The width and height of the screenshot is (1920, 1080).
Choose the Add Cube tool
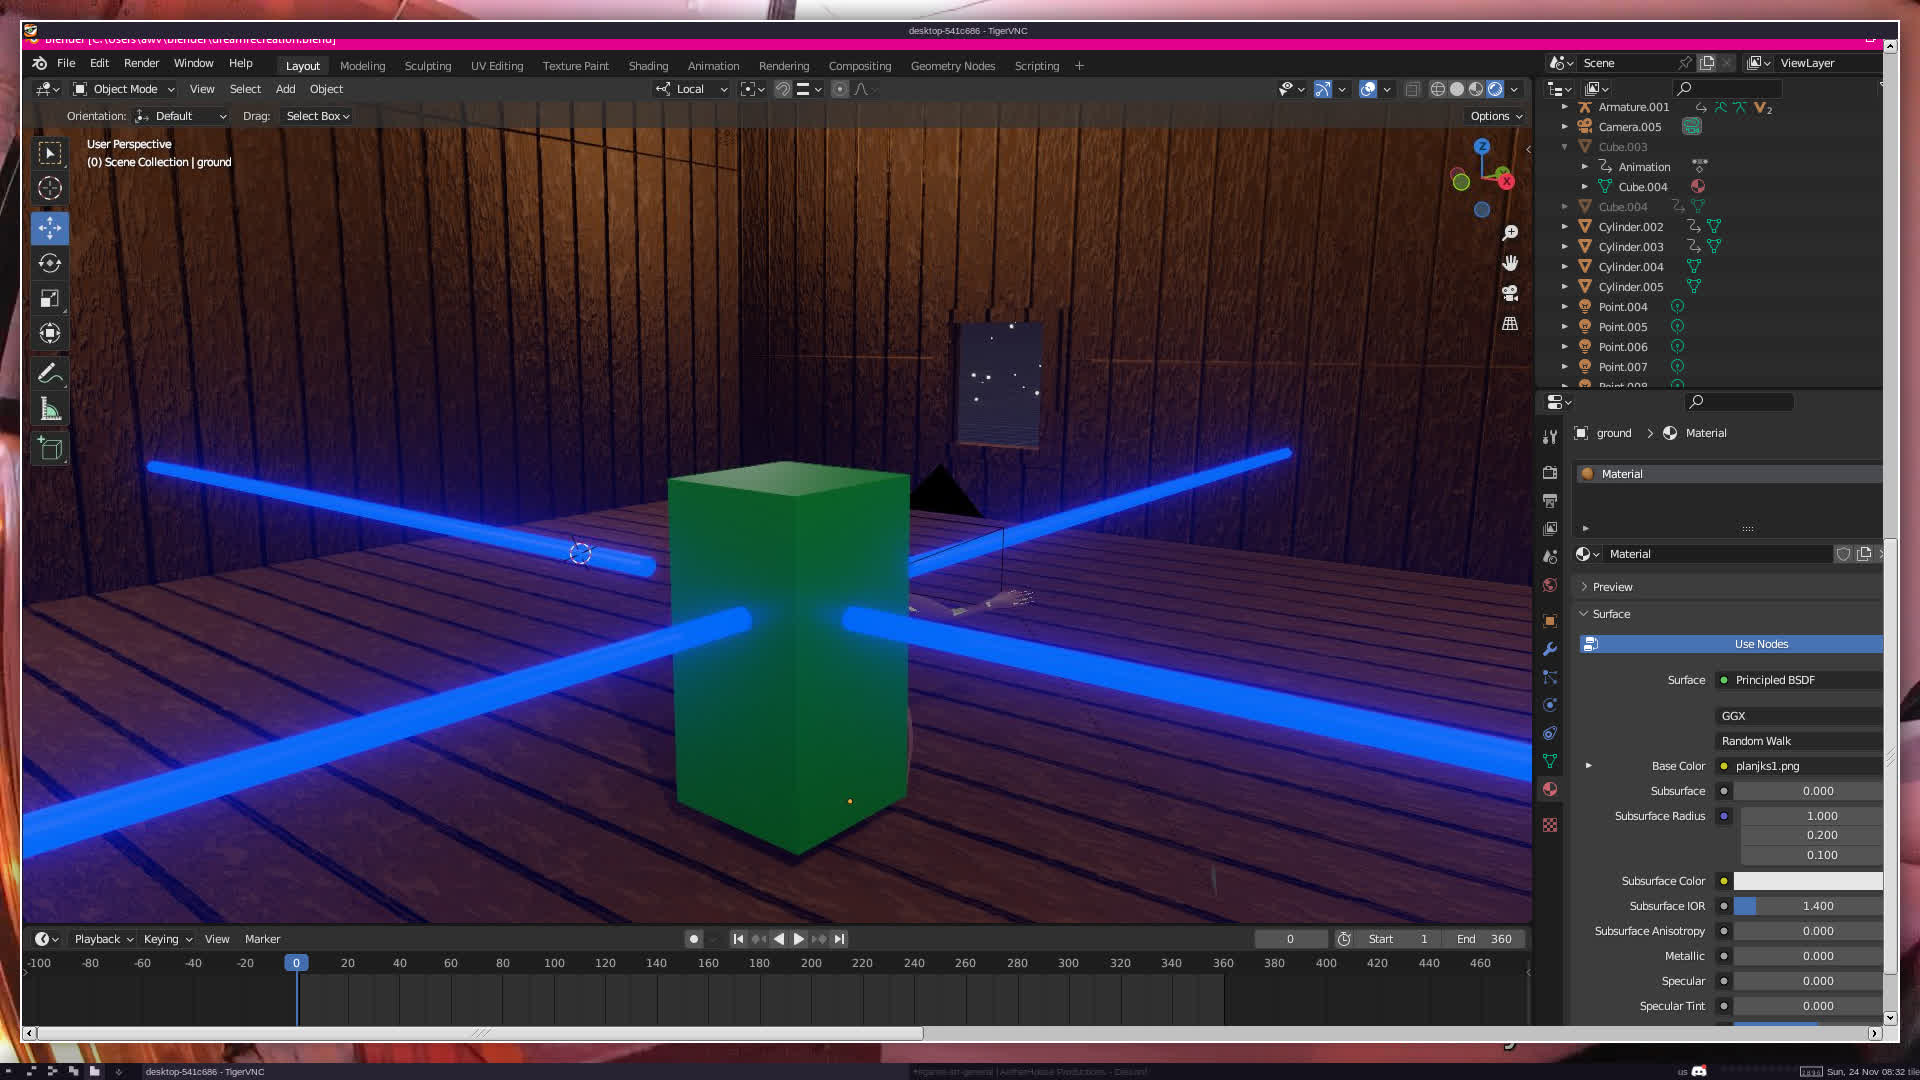[50, 449]
